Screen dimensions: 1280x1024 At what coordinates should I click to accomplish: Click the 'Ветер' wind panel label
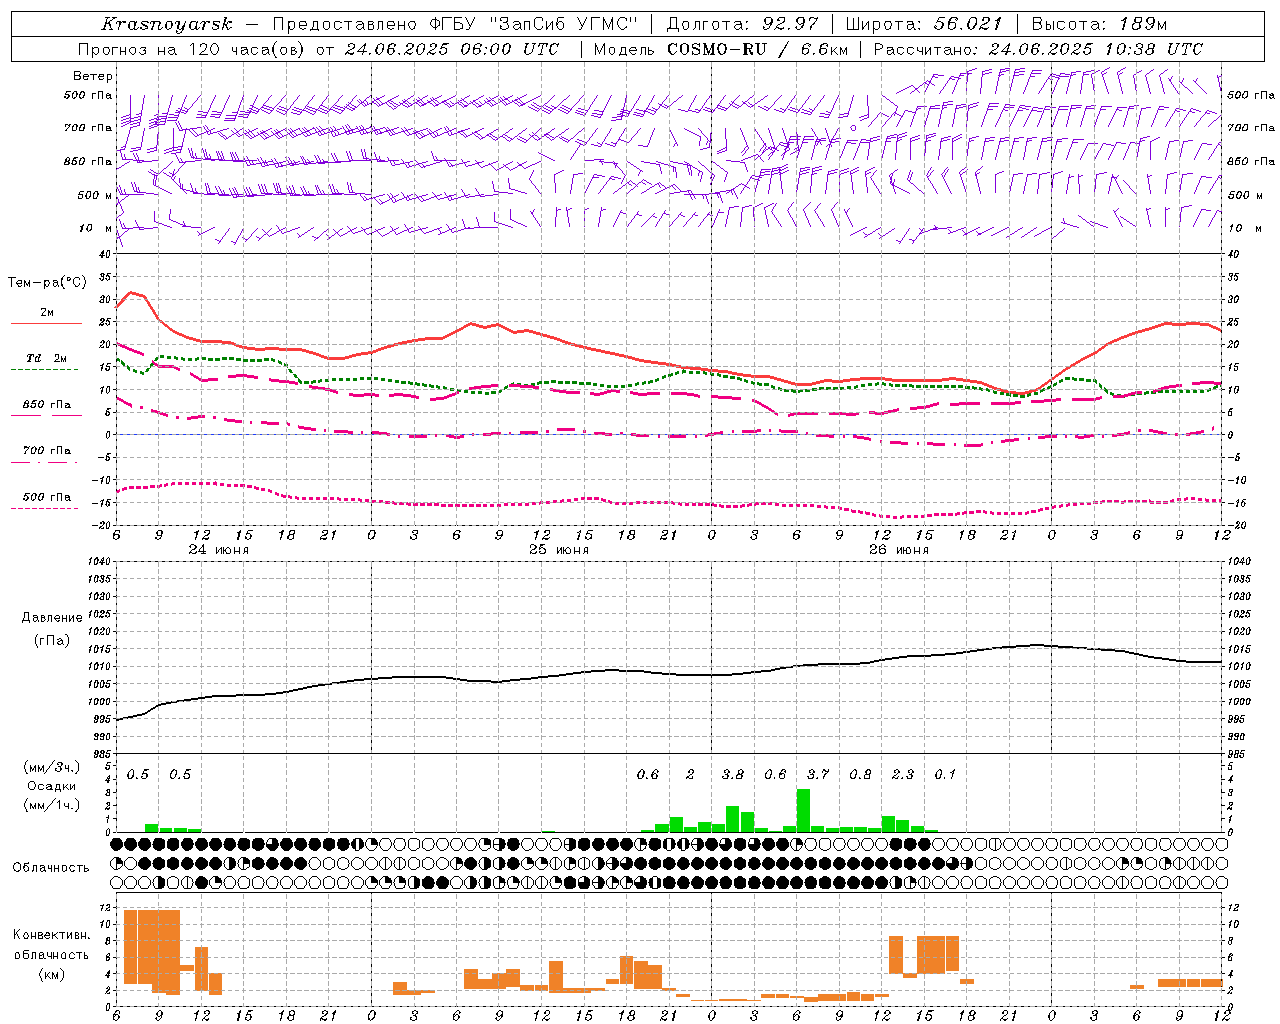coord(93,76)
